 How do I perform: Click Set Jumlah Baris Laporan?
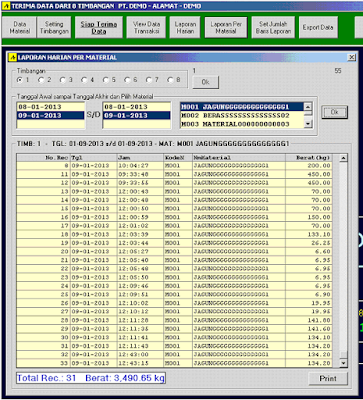[273, 28]
